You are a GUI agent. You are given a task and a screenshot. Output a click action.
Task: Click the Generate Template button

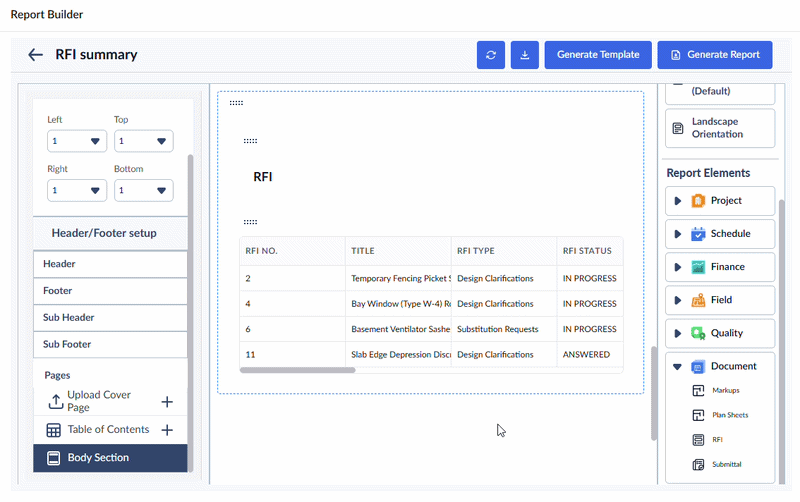(x=598, y=55)
